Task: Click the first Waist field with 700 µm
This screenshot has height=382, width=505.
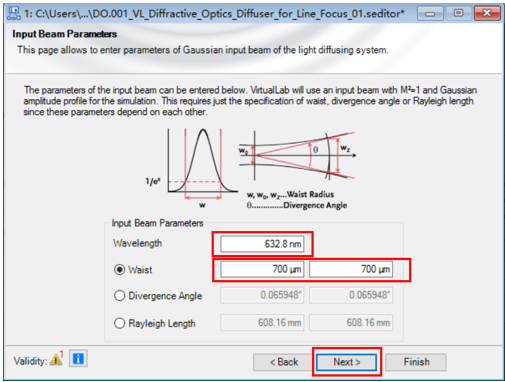Action: tap(262, 269)
